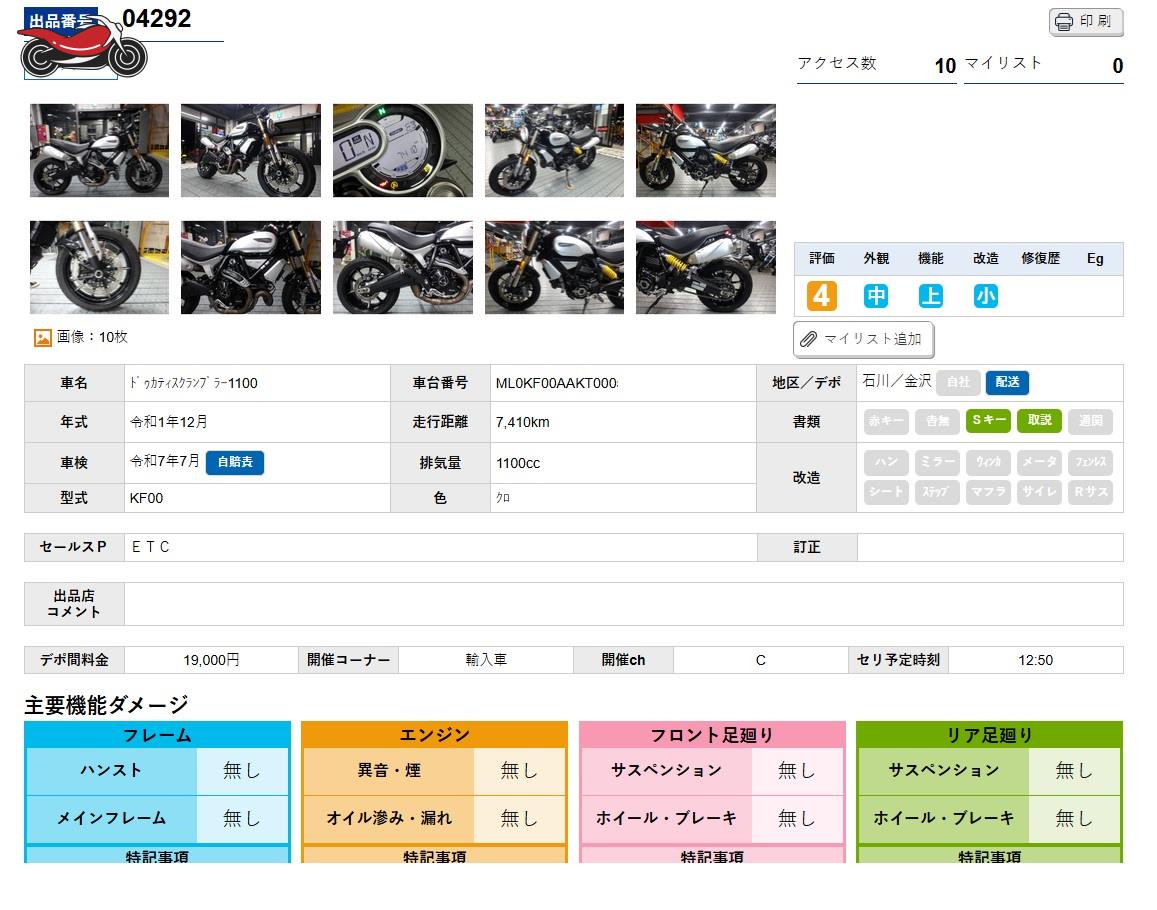Open the instrument meter photo thumbnail
1157x910 pixels.
(x=403, y=151)
